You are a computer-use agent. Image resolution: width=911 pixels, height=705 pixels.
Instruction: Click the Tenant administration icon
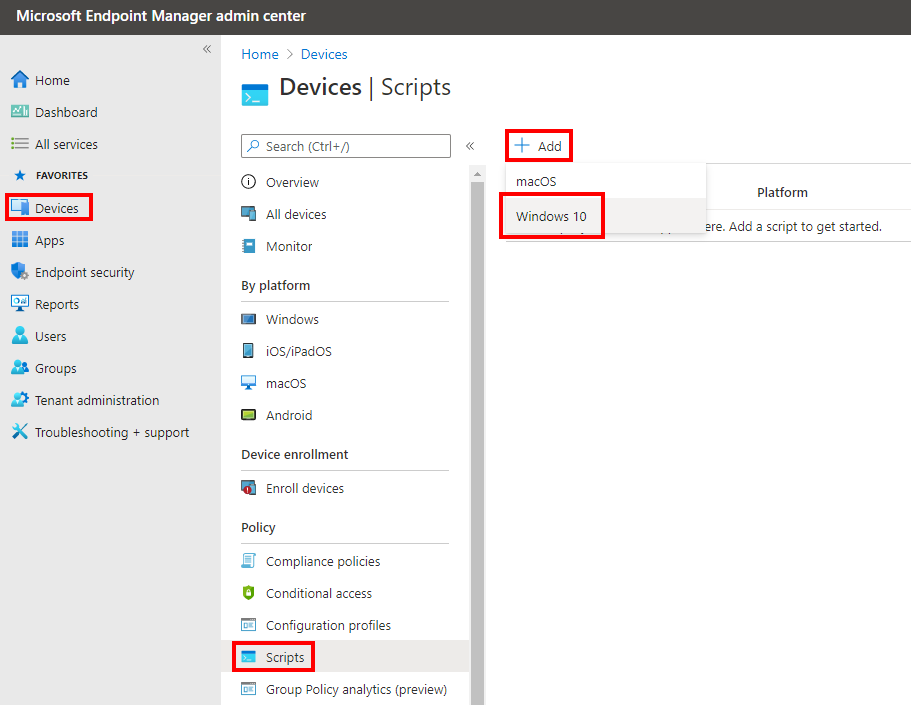[x=20, y=399]
